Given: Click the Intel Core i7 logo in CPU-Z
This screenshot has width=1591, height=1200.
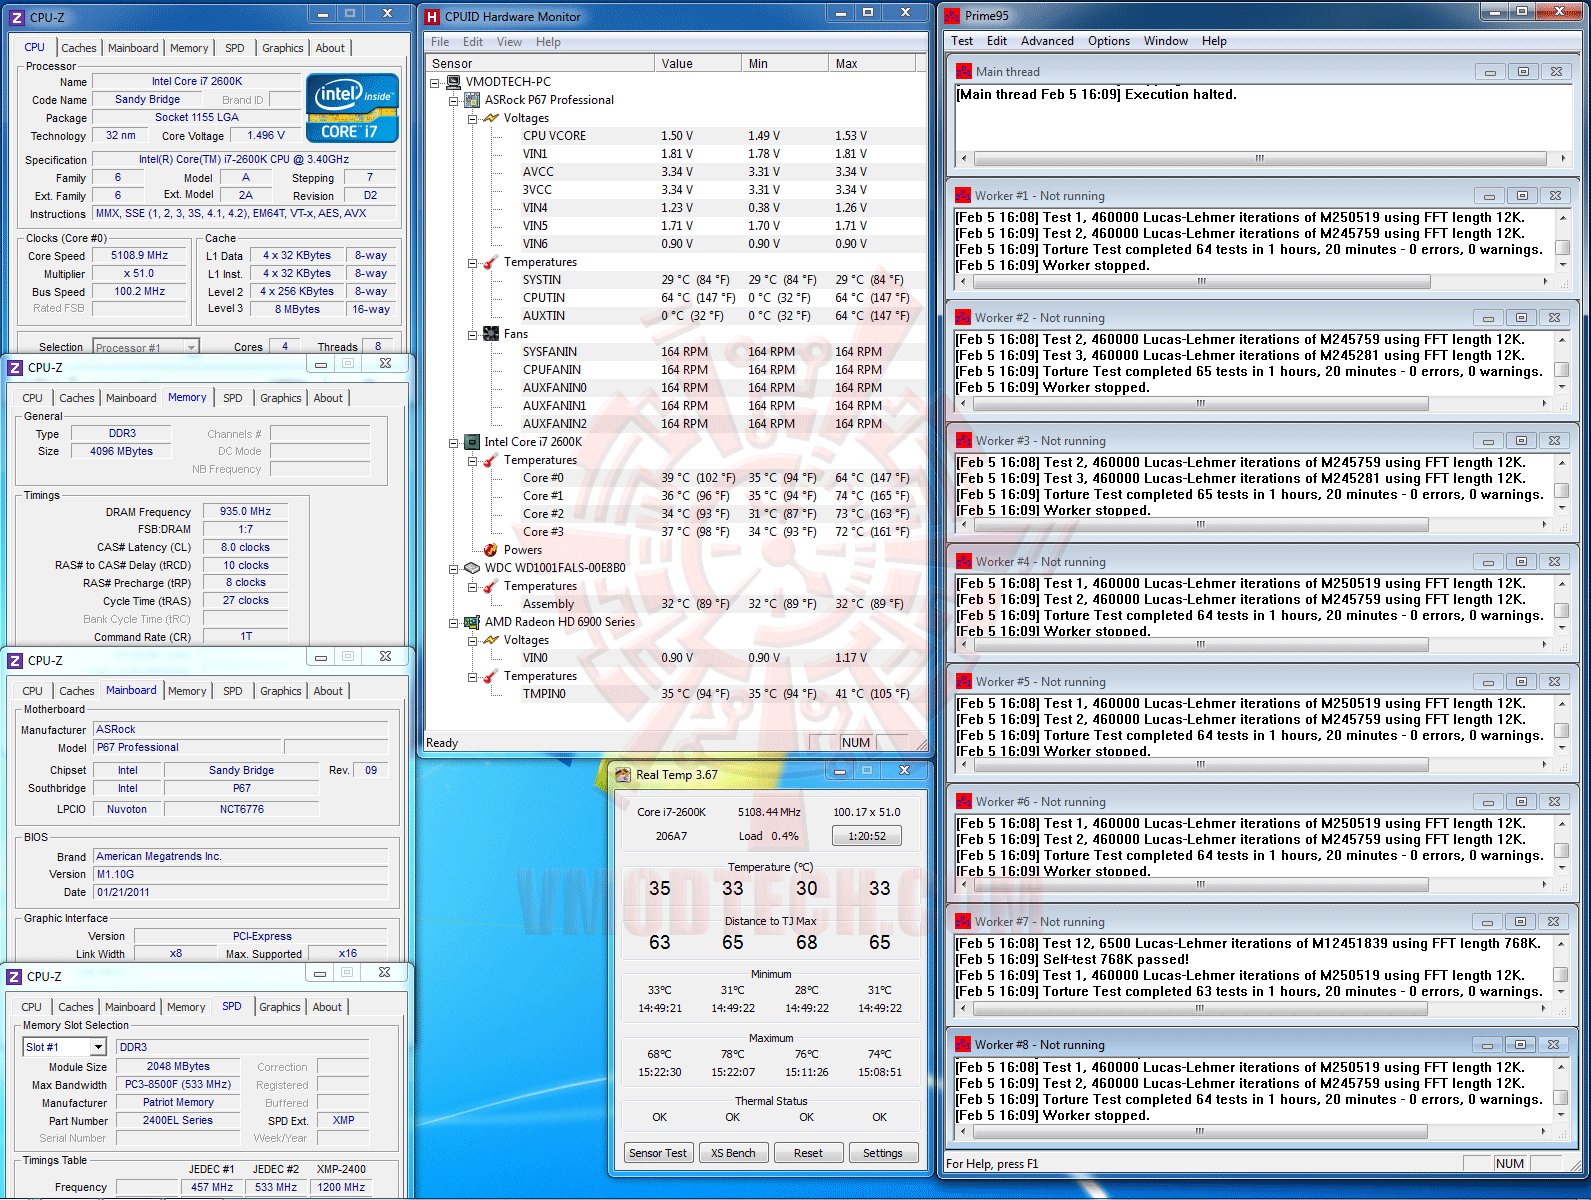Looking at the screenshot, I should coord(352,108).
